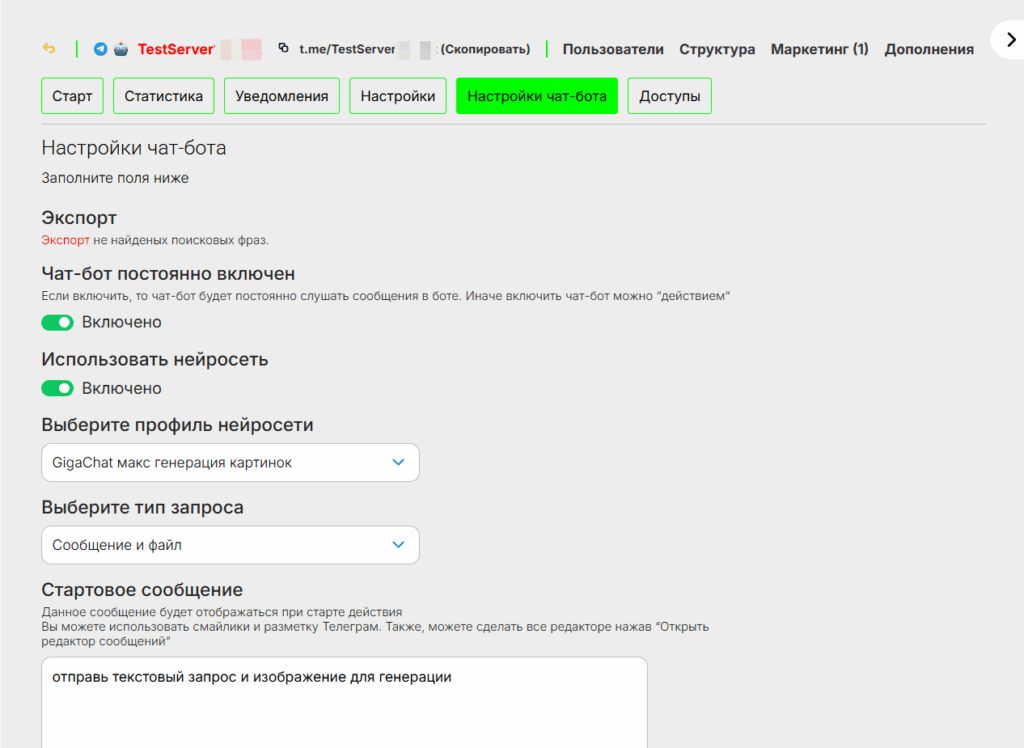Open the Настройки tab
This screenshot has height=748, width=1024.
pyautogui.click(x=398, y=96)
